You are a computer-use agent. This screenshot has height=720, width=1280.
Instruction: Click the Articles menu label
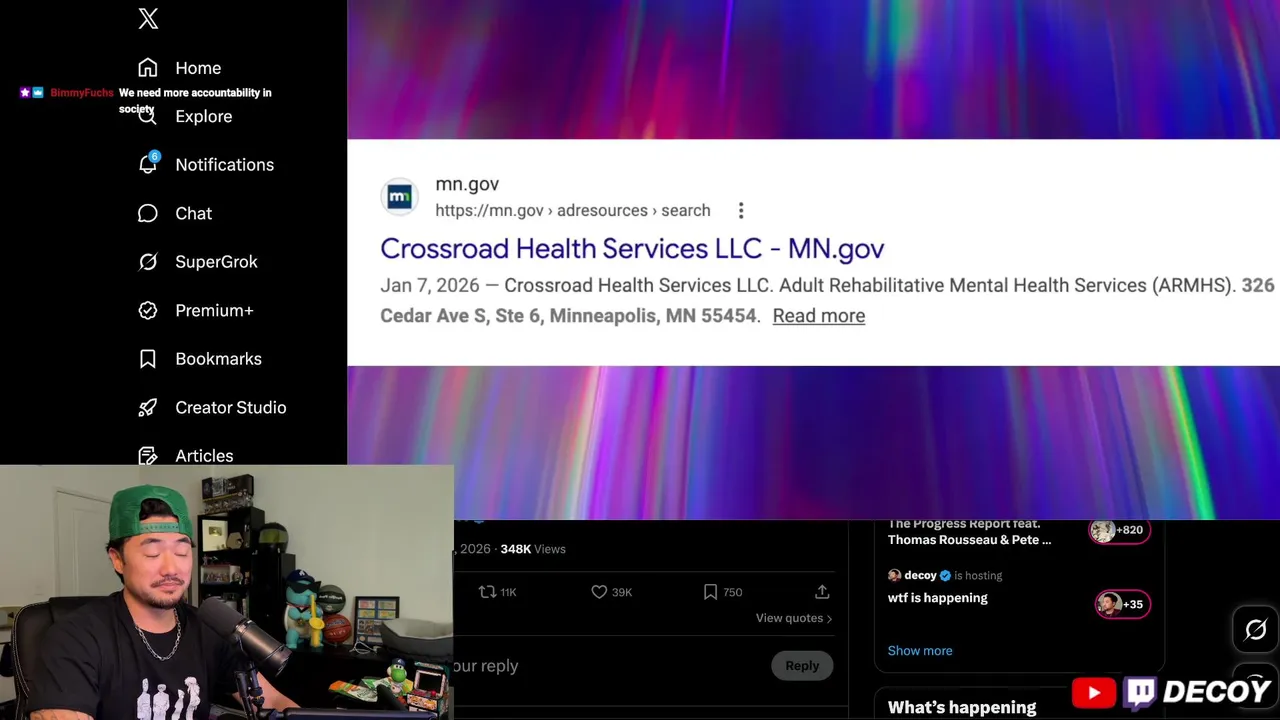[205, 456]
